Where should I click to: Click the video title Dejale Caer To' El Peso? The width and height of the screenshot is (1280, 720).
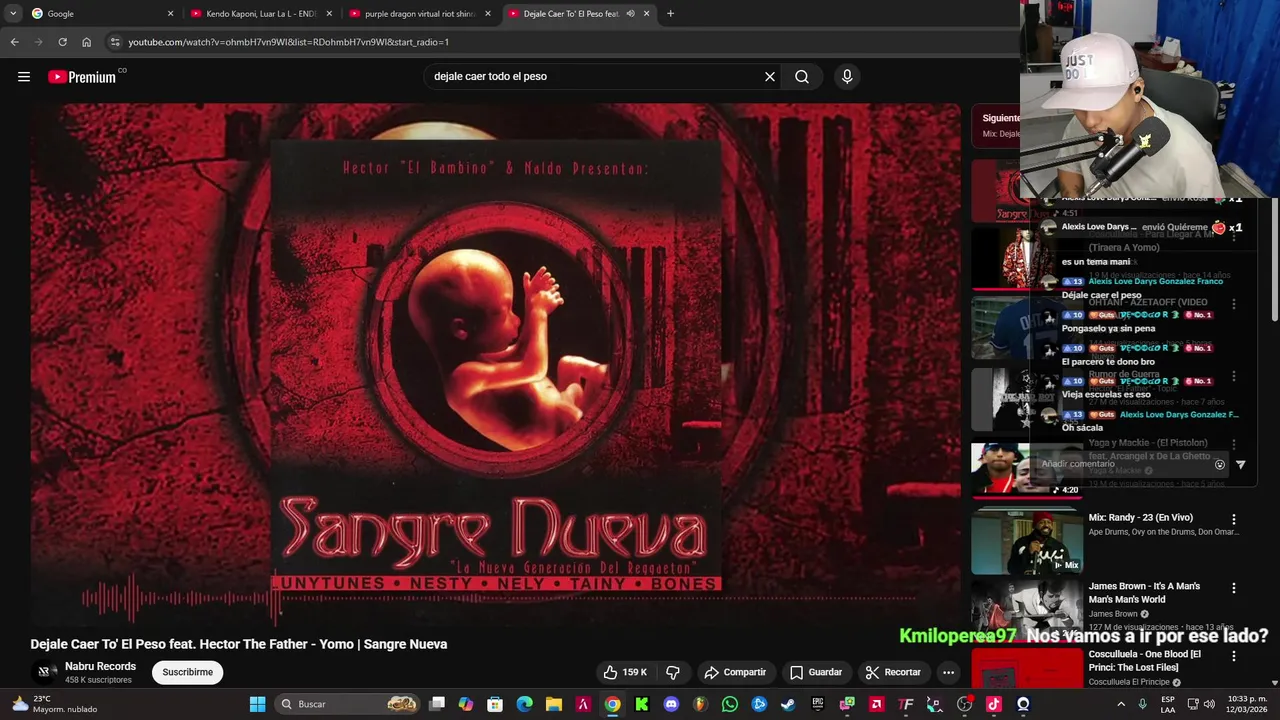click(x=239, y=644)
